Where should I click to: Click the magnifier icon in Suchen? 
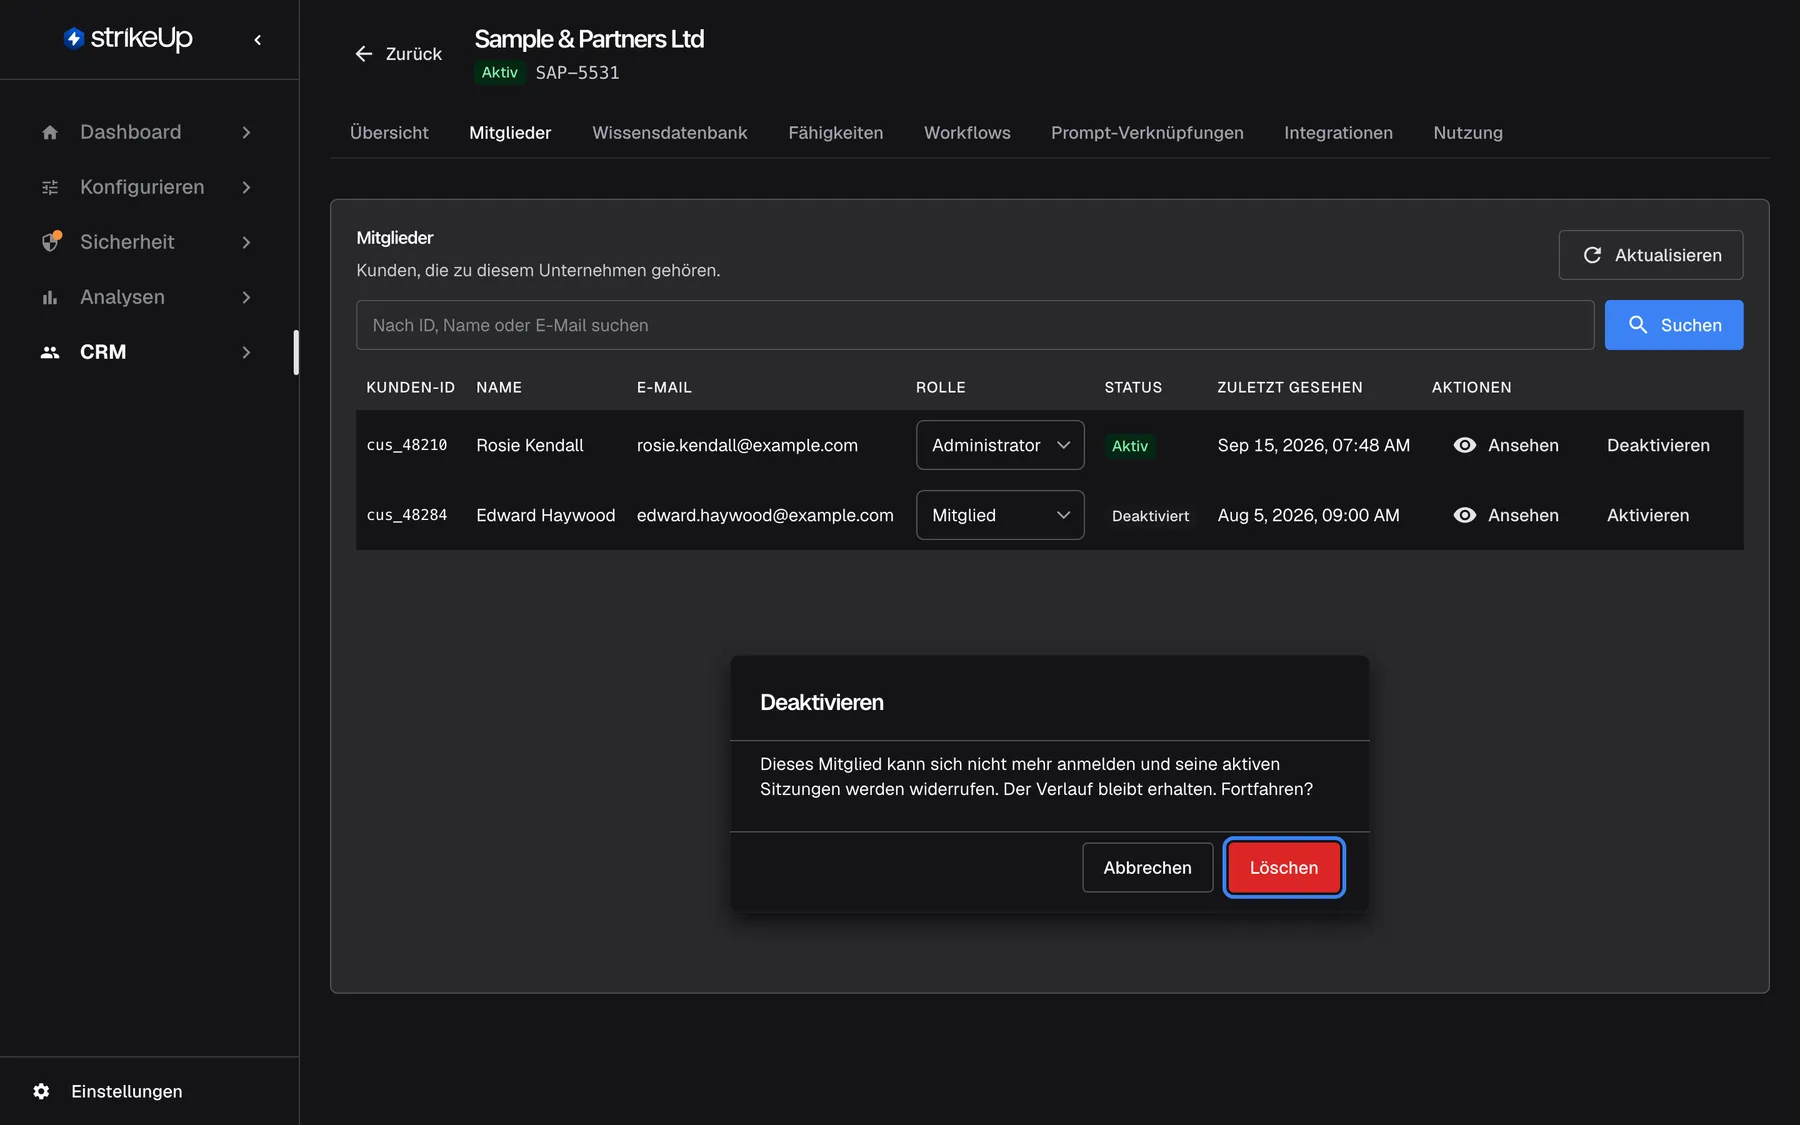coord(1638,325)
